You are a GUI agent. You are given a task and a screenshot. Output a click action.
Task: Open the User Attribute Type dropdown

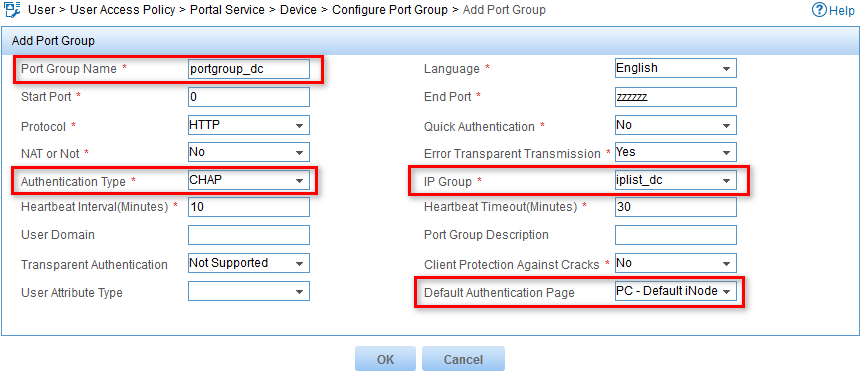(x=249, y=291)
